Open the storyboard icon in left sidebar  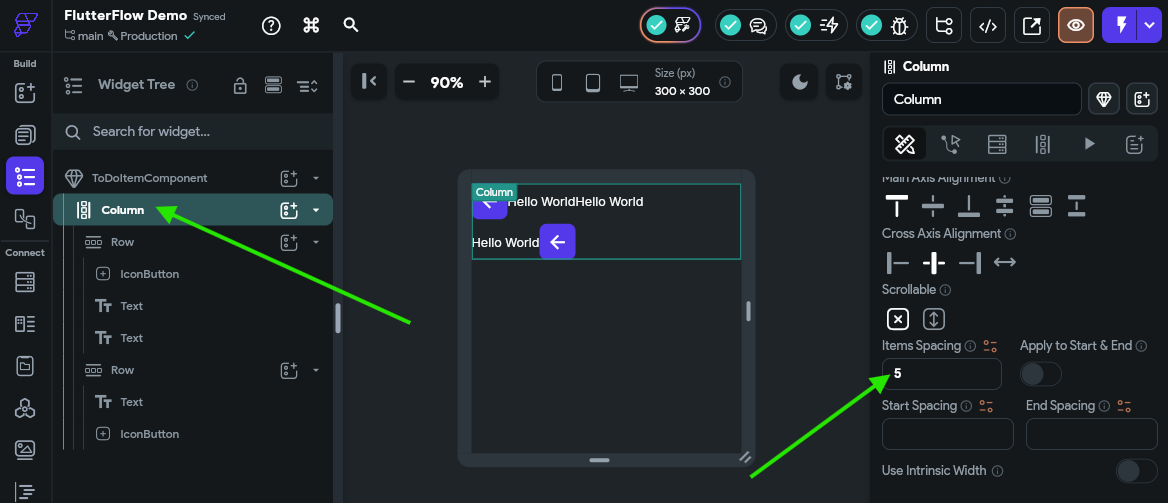pyautogui.click(x=25, y=218)
